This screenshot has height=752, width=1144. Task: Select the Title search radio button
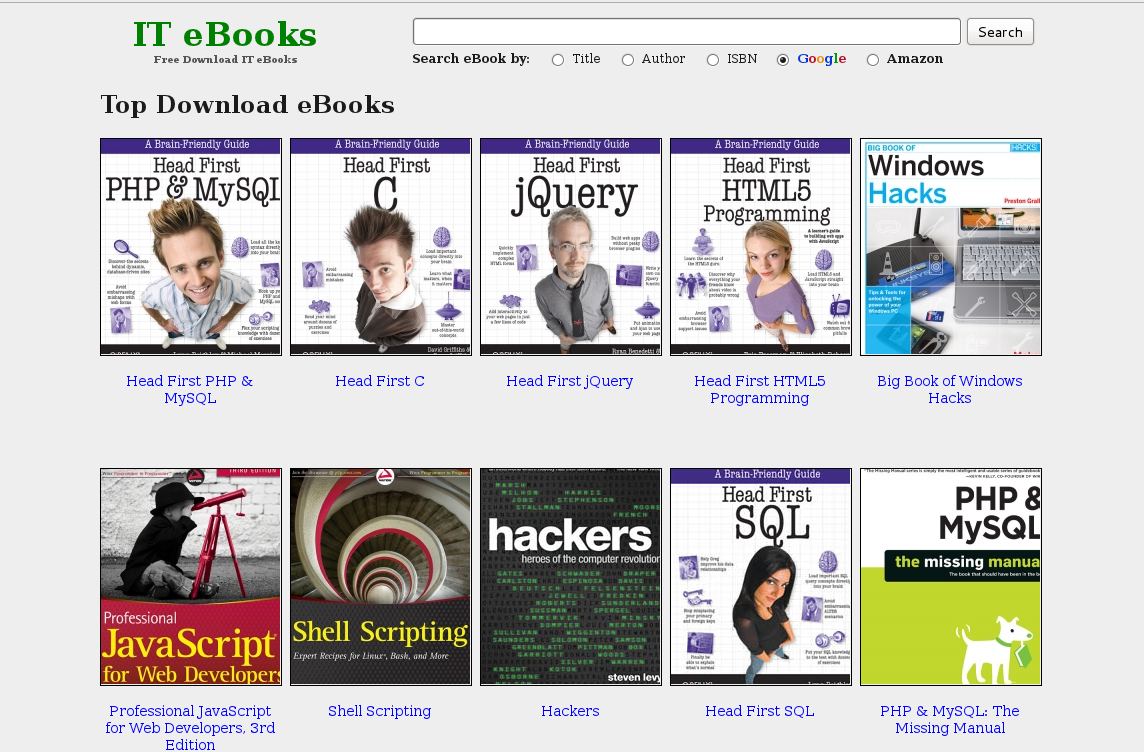[557, 59]
